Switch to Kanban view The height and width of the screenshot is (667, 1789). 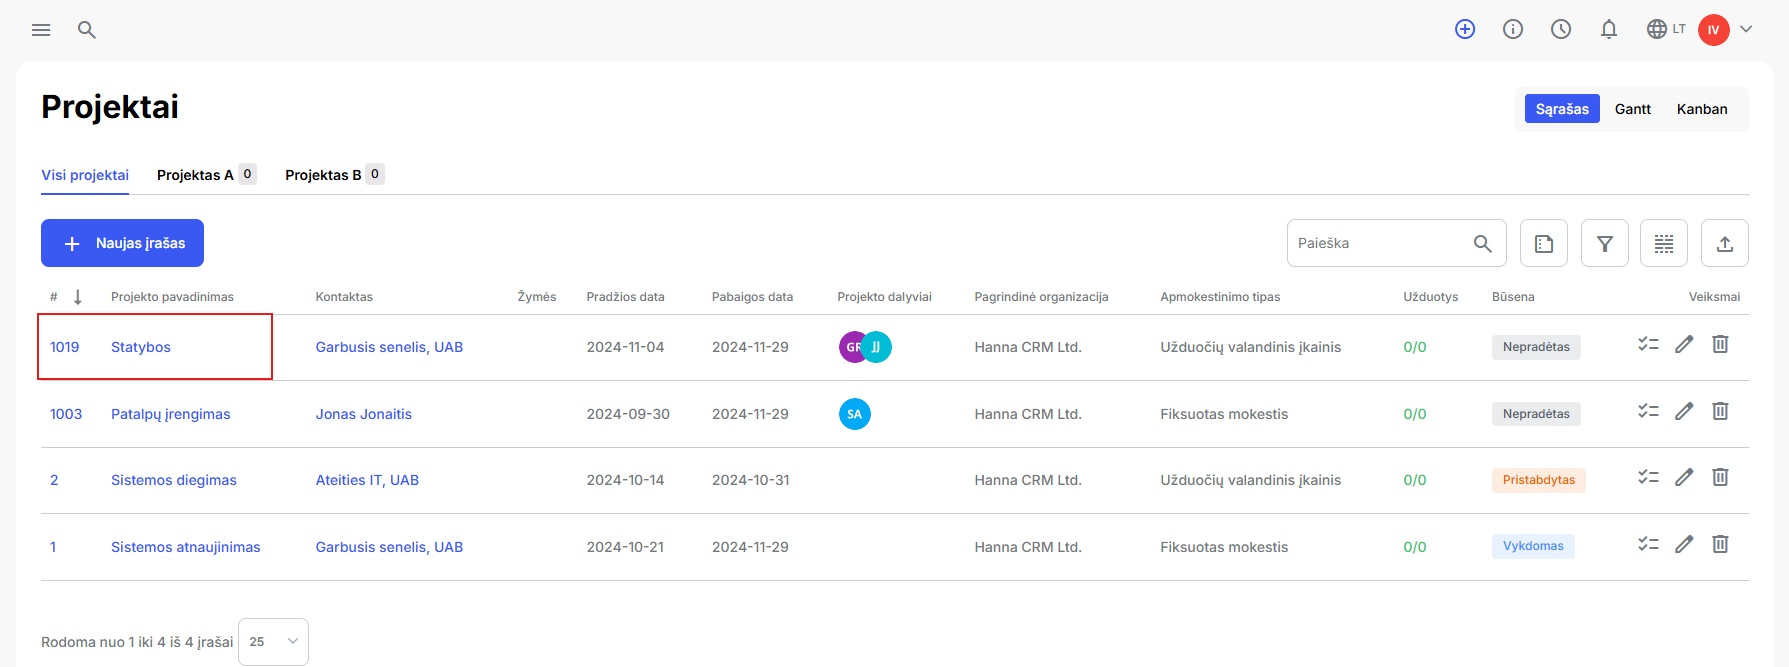(1702, 109)
